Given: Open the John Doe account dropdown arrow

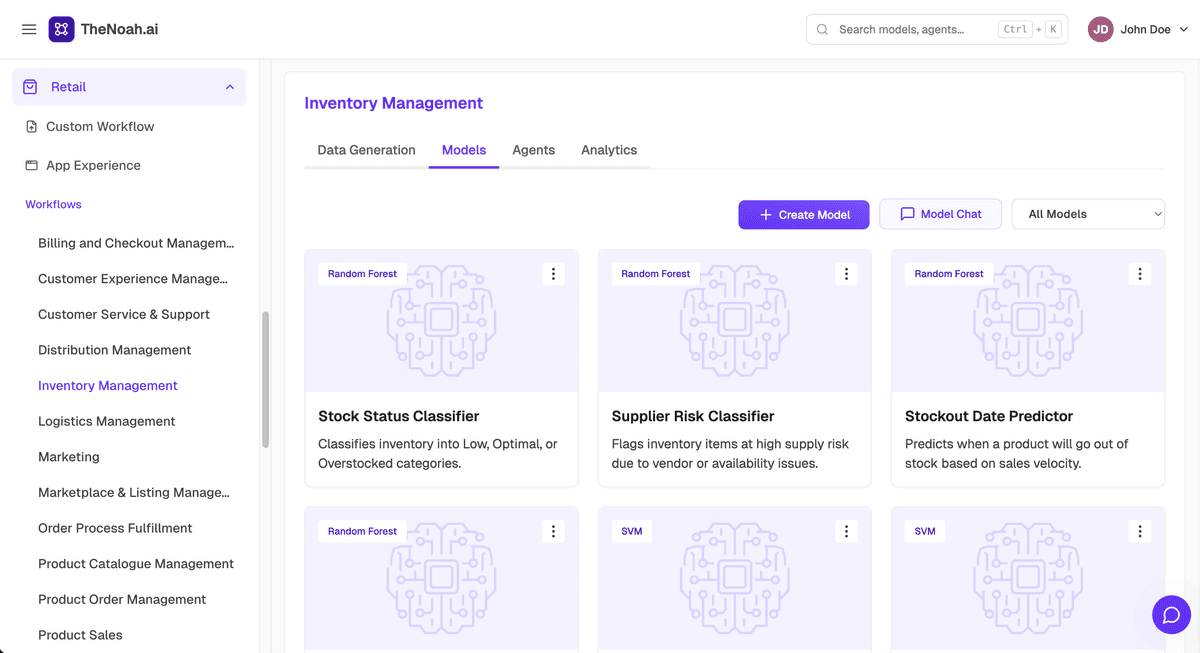Looking at the screenshot, I should [x=1184, y=29].
